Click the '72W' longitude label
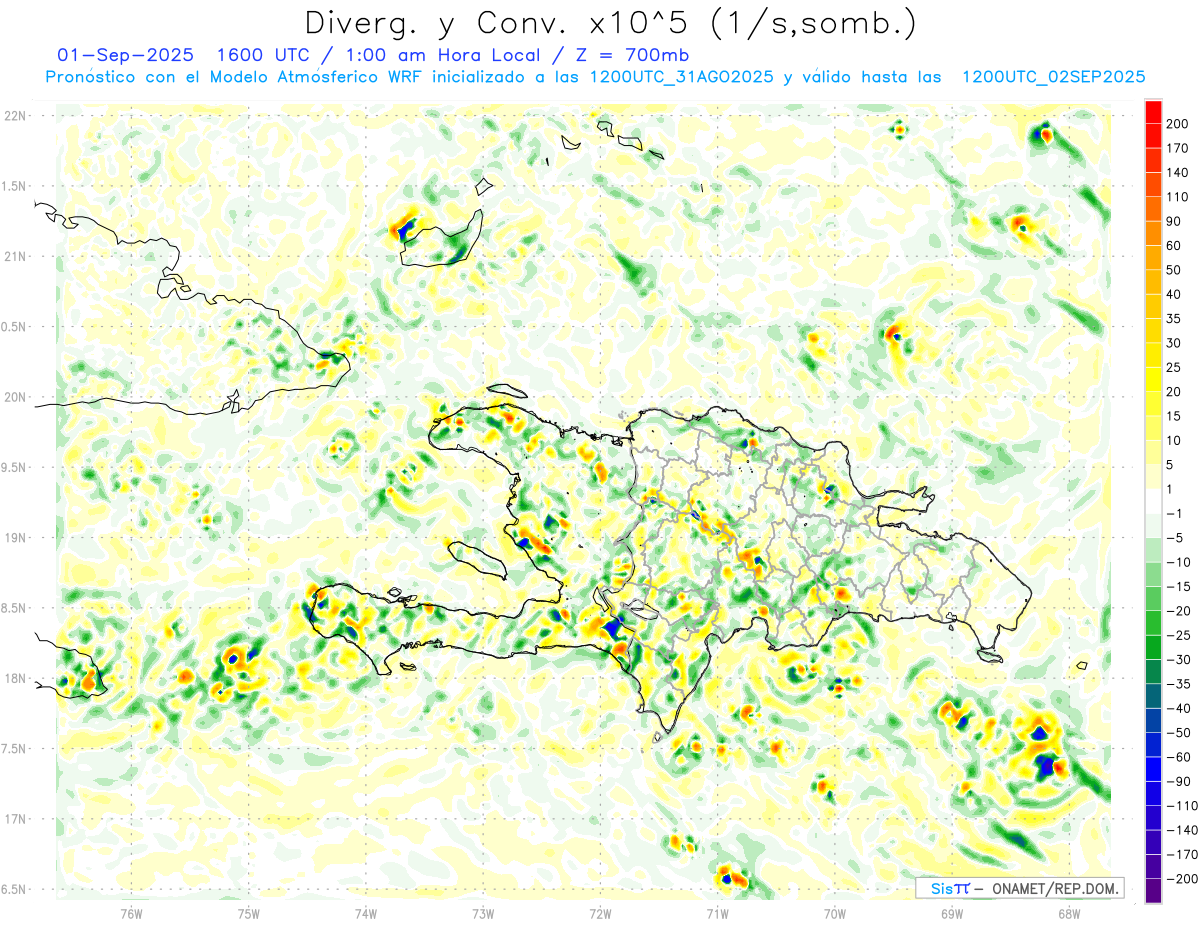 600,914
